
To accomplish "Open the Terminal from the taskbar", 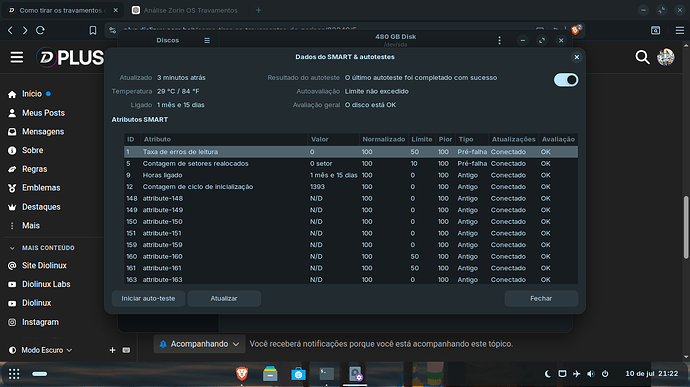I will (327, 374).
